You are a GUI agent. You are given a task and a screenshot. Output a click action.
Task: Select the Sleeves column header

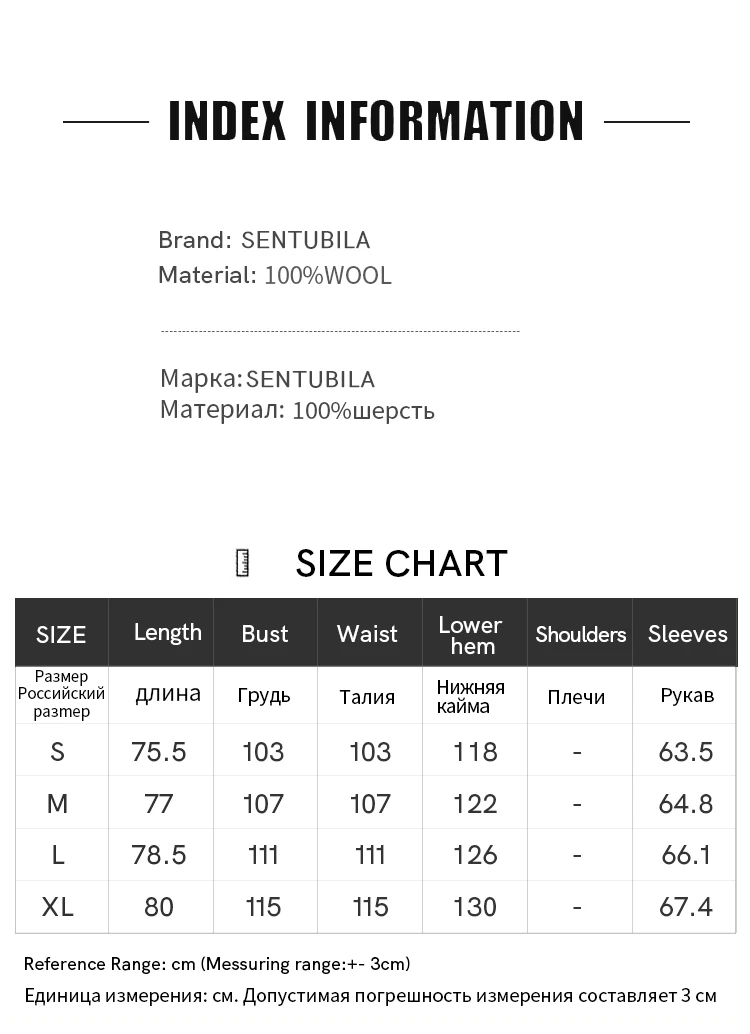[687, 633]
